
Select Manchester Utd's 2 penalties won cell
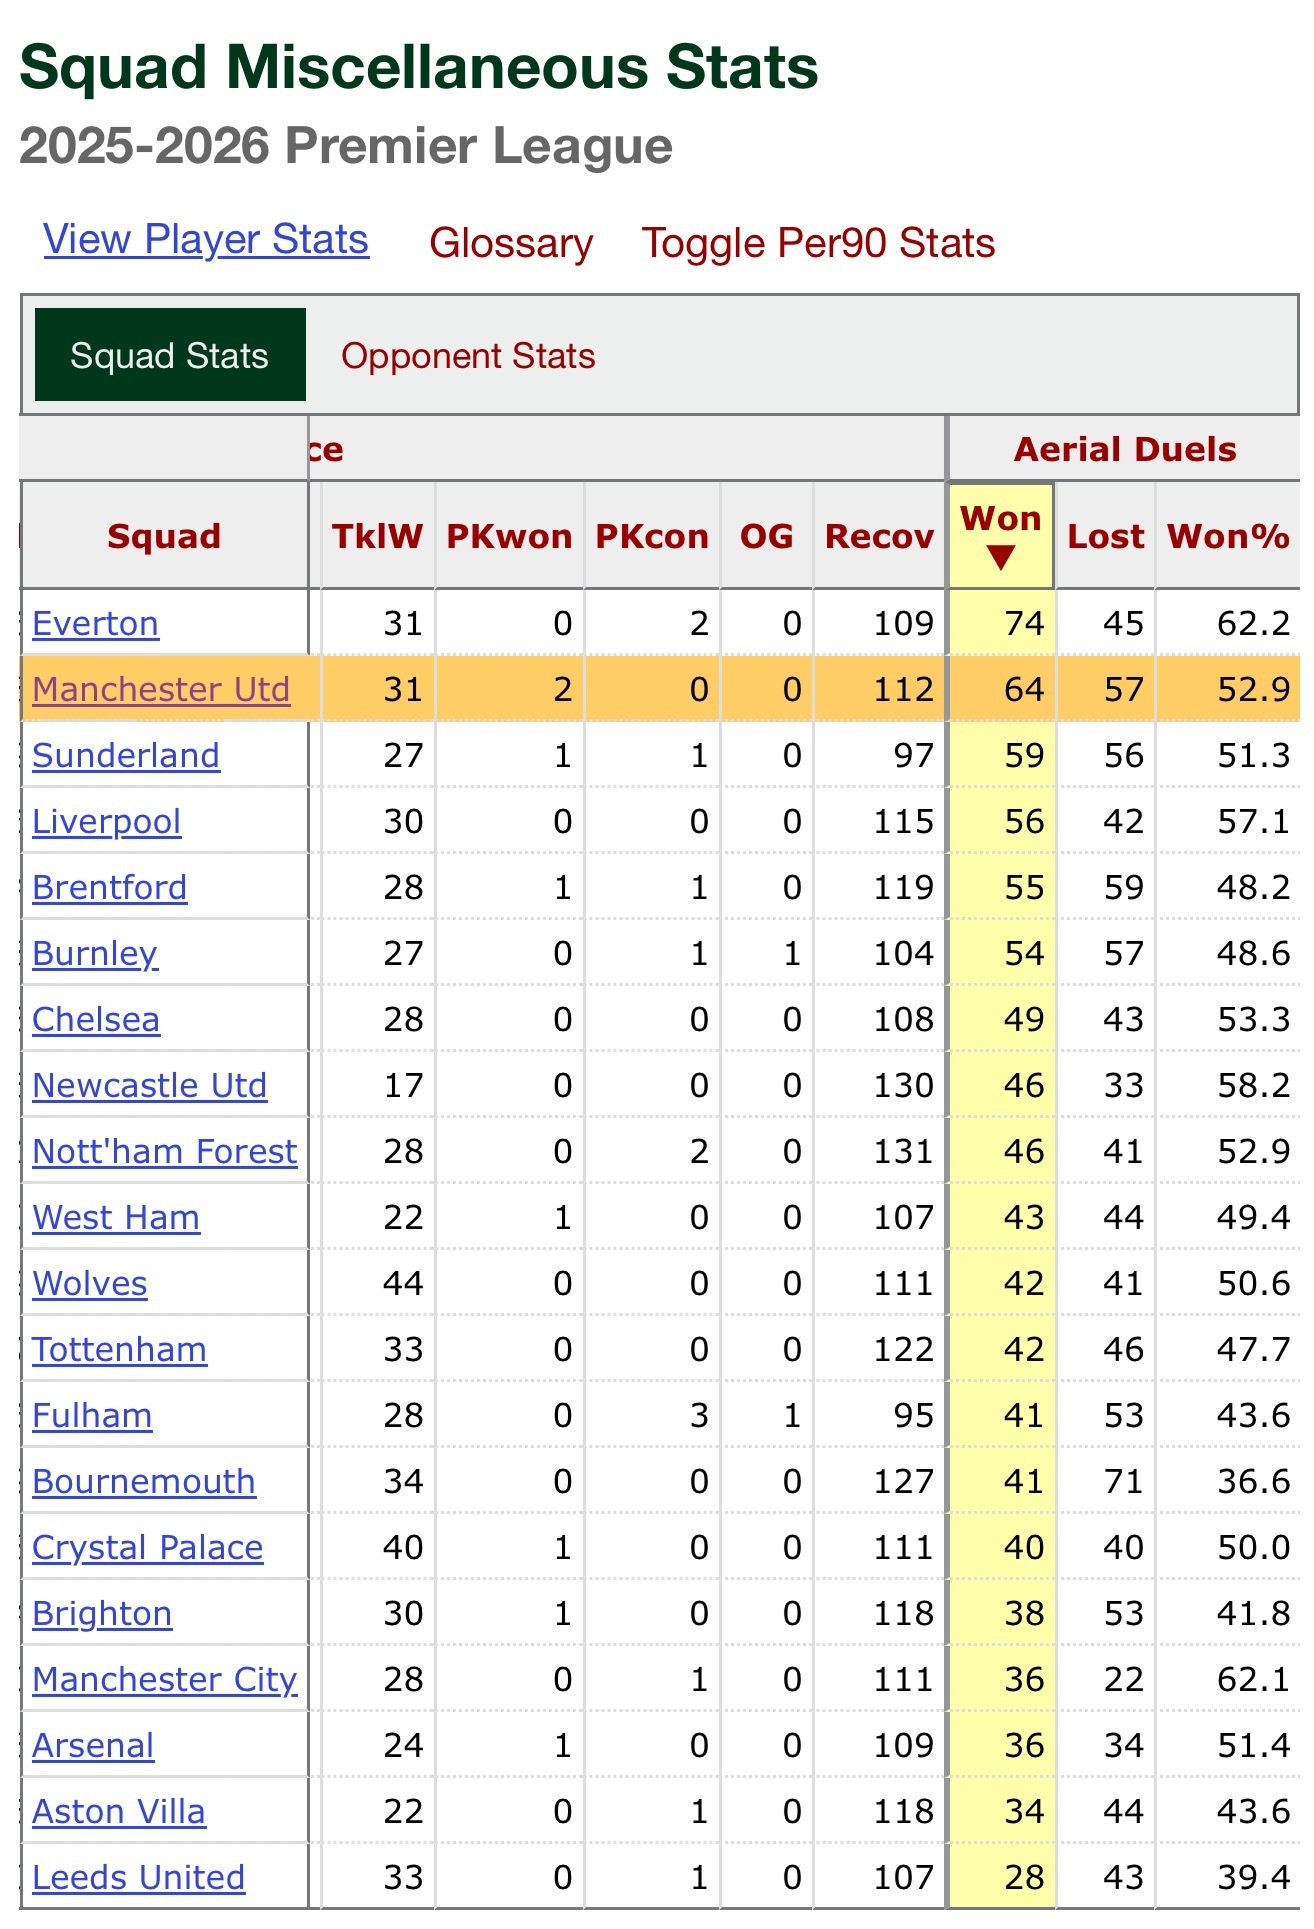coord(509,689)
